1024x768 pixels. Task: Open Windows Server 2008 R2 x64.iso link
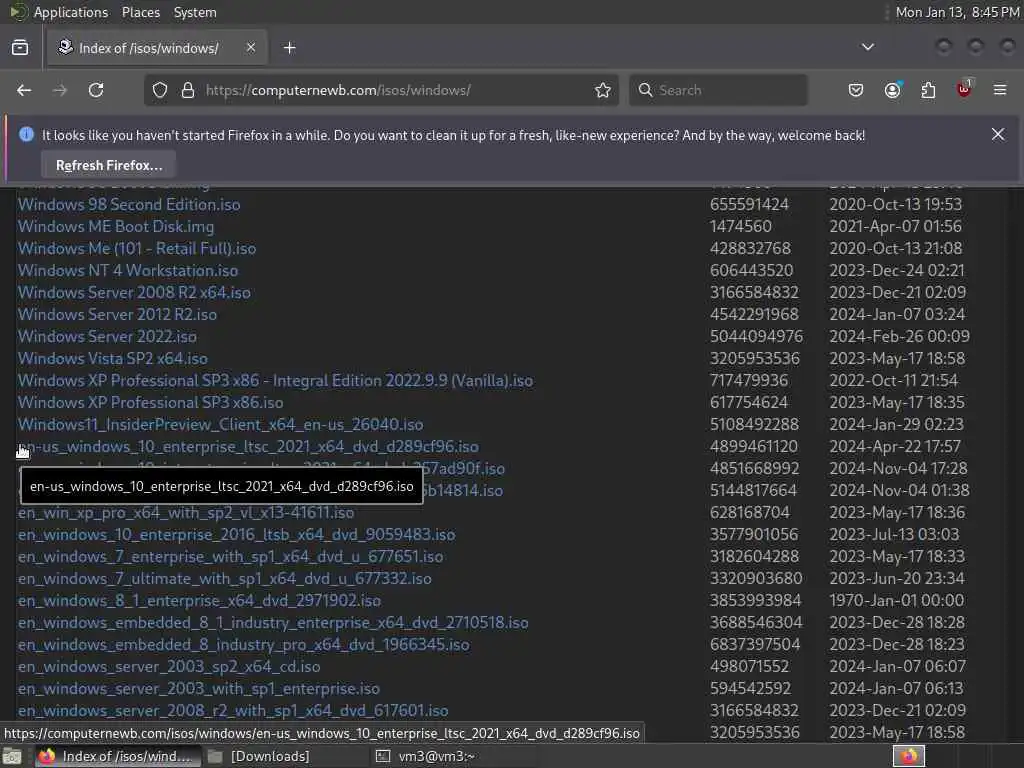pos(135,293)
